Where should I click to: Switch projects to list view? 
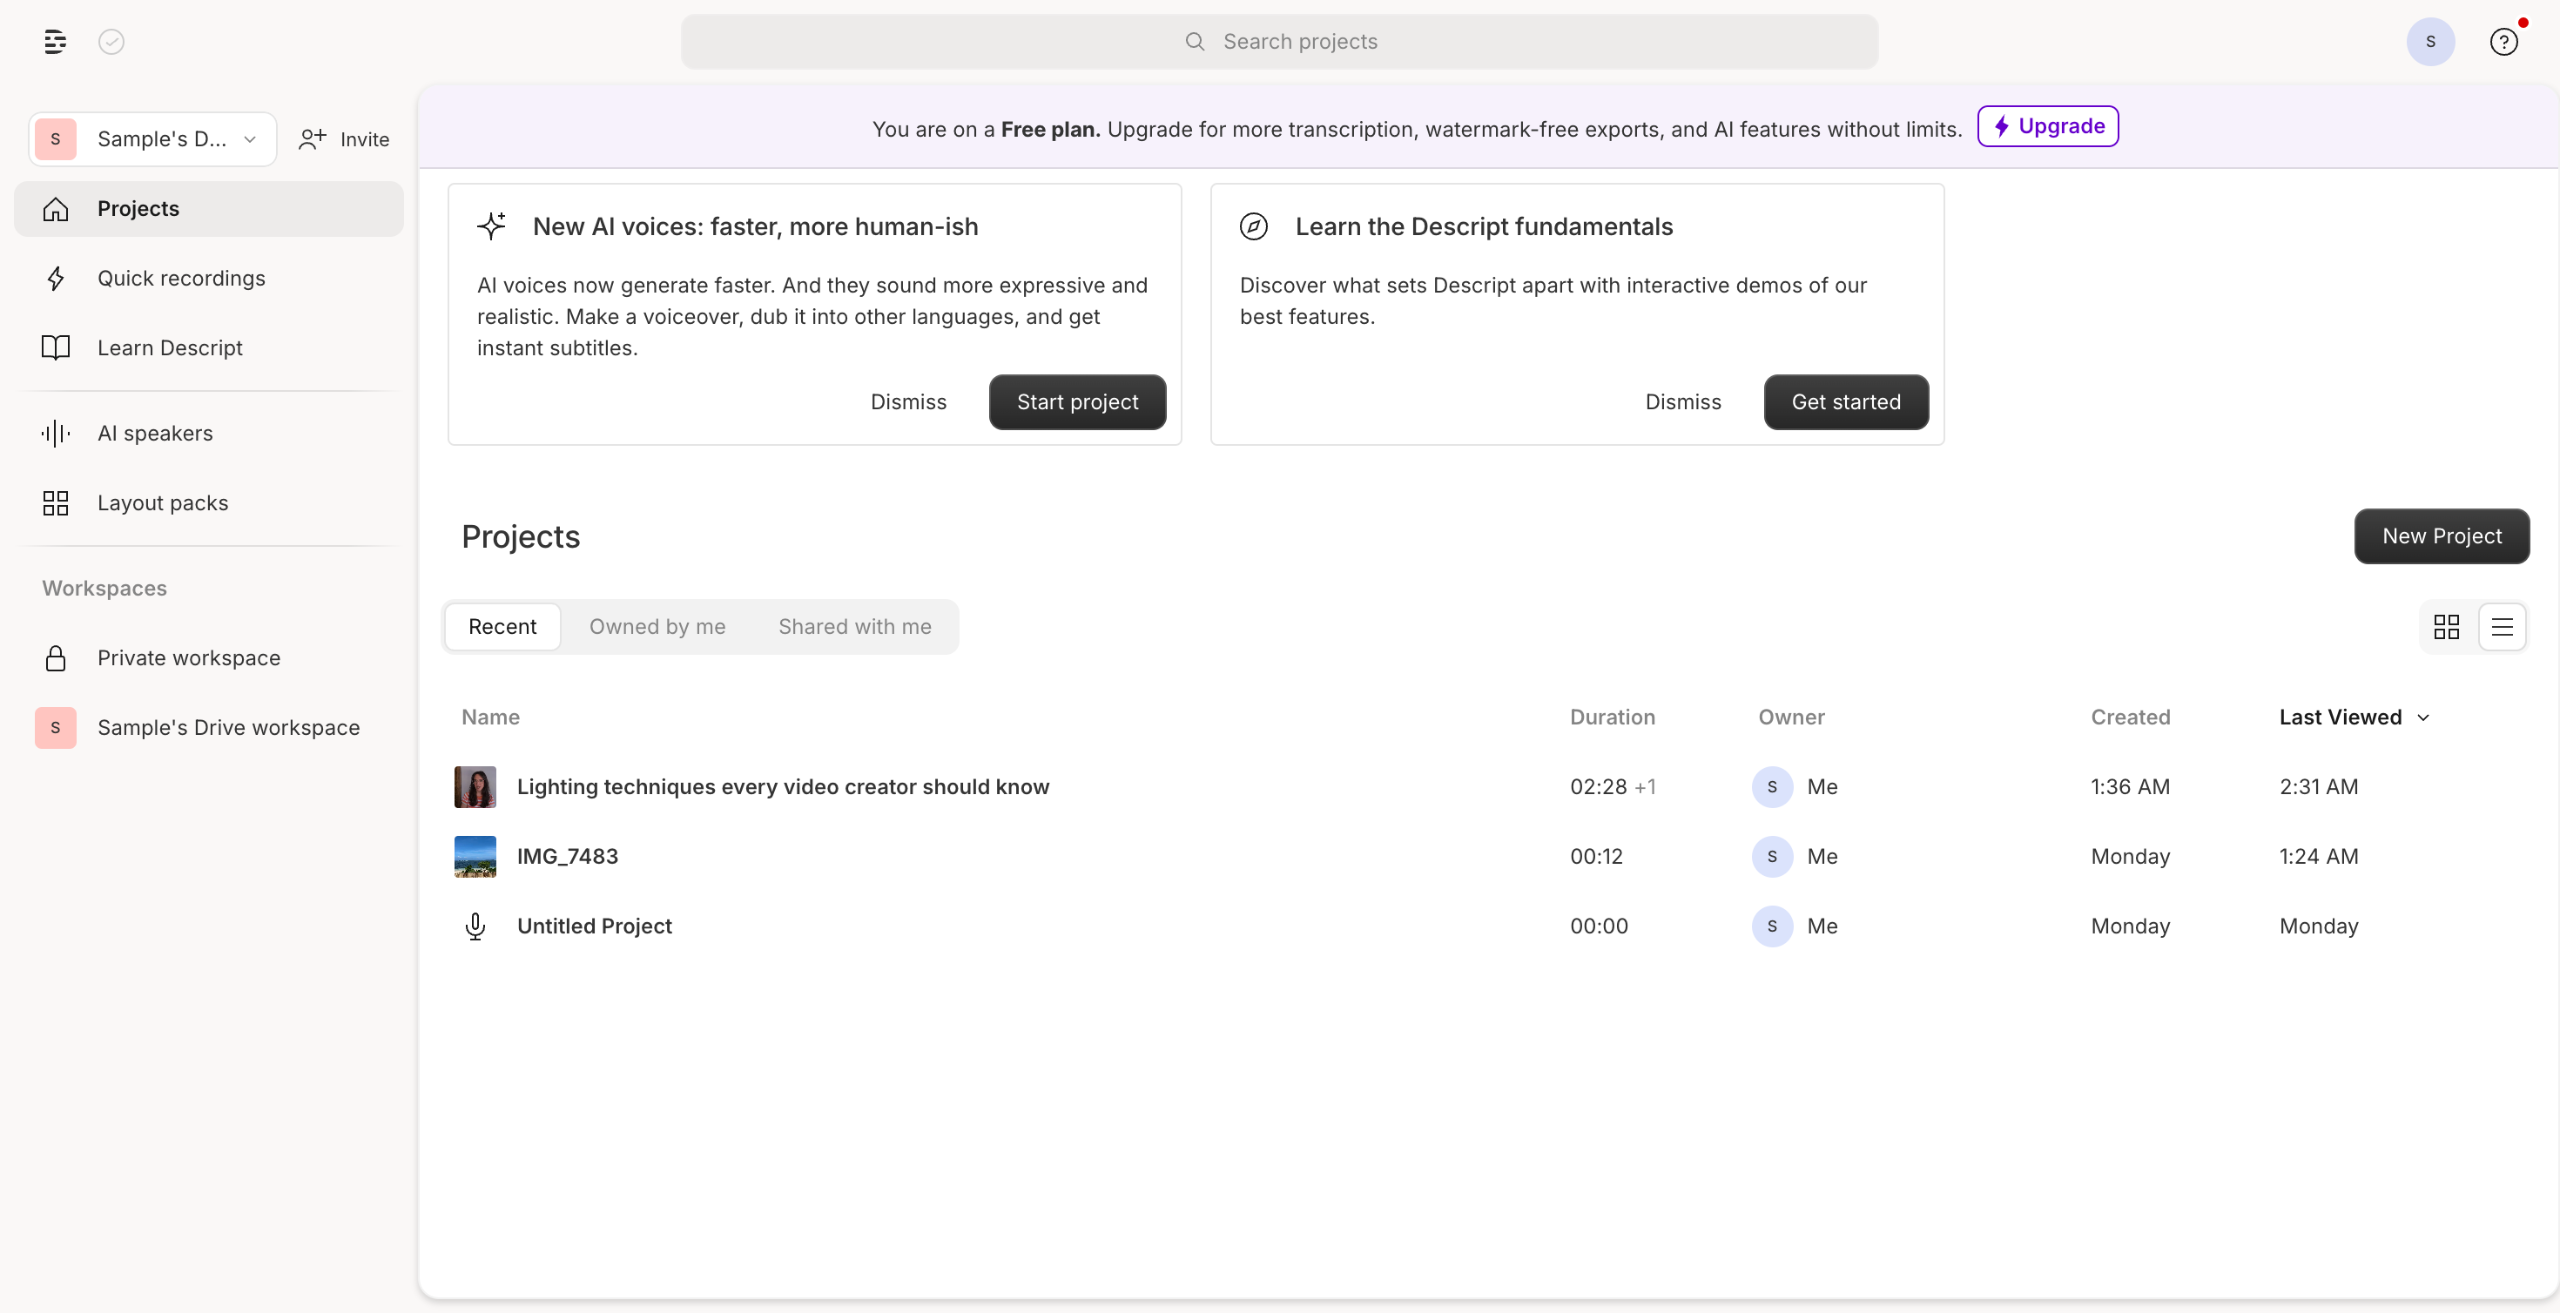(x=2502, y=627)
